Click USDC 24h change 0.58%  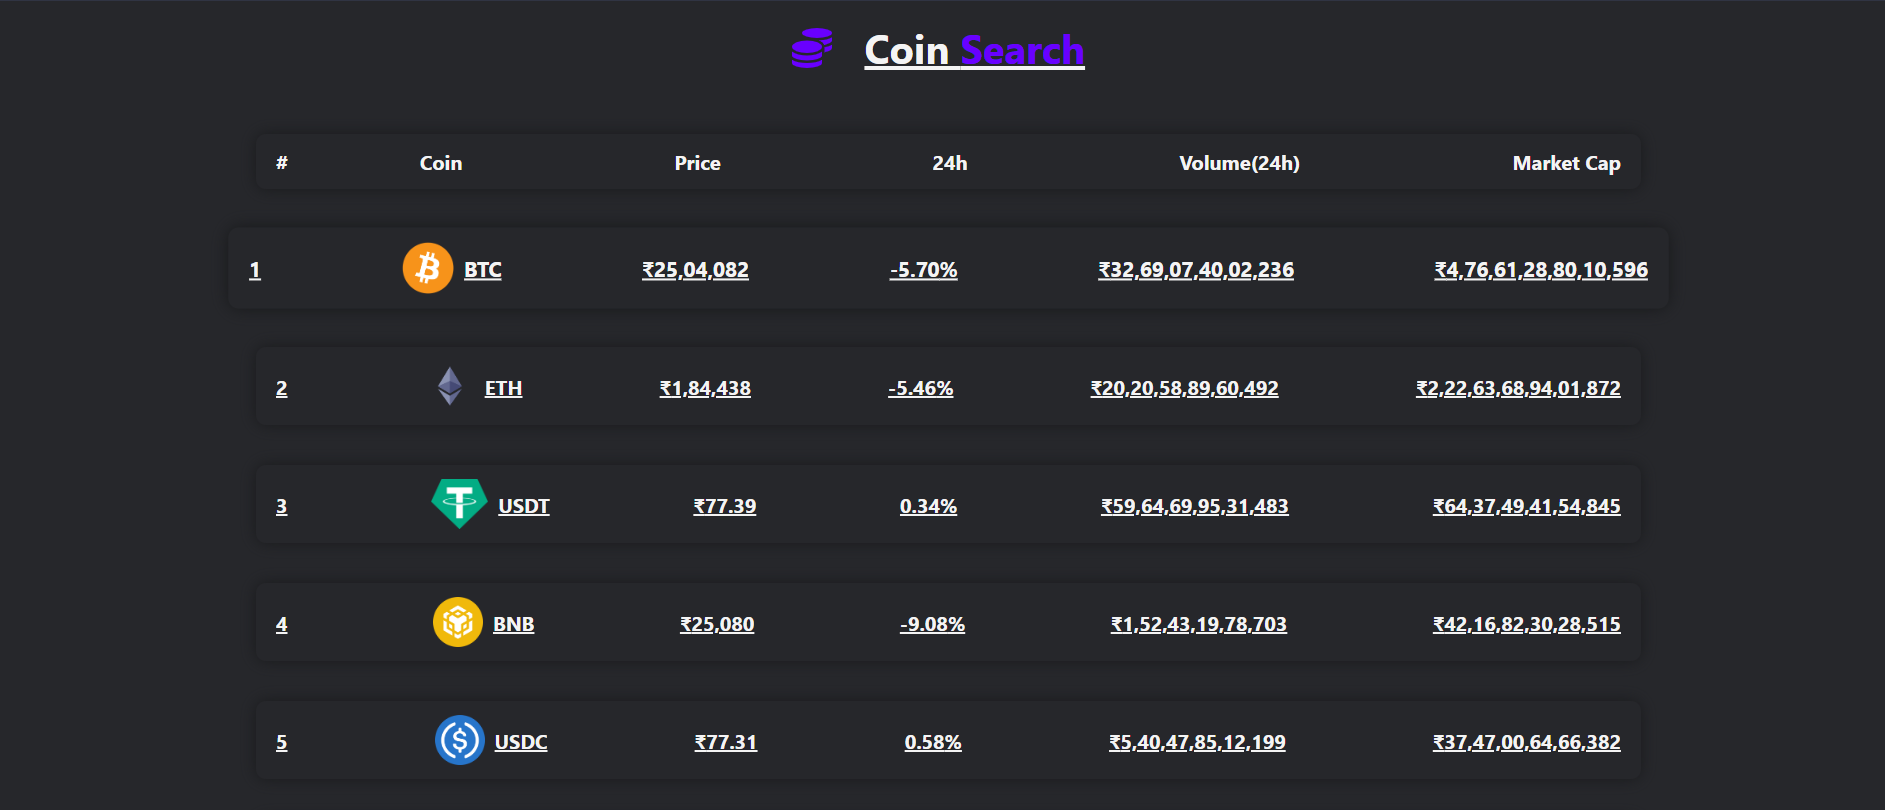932,741
